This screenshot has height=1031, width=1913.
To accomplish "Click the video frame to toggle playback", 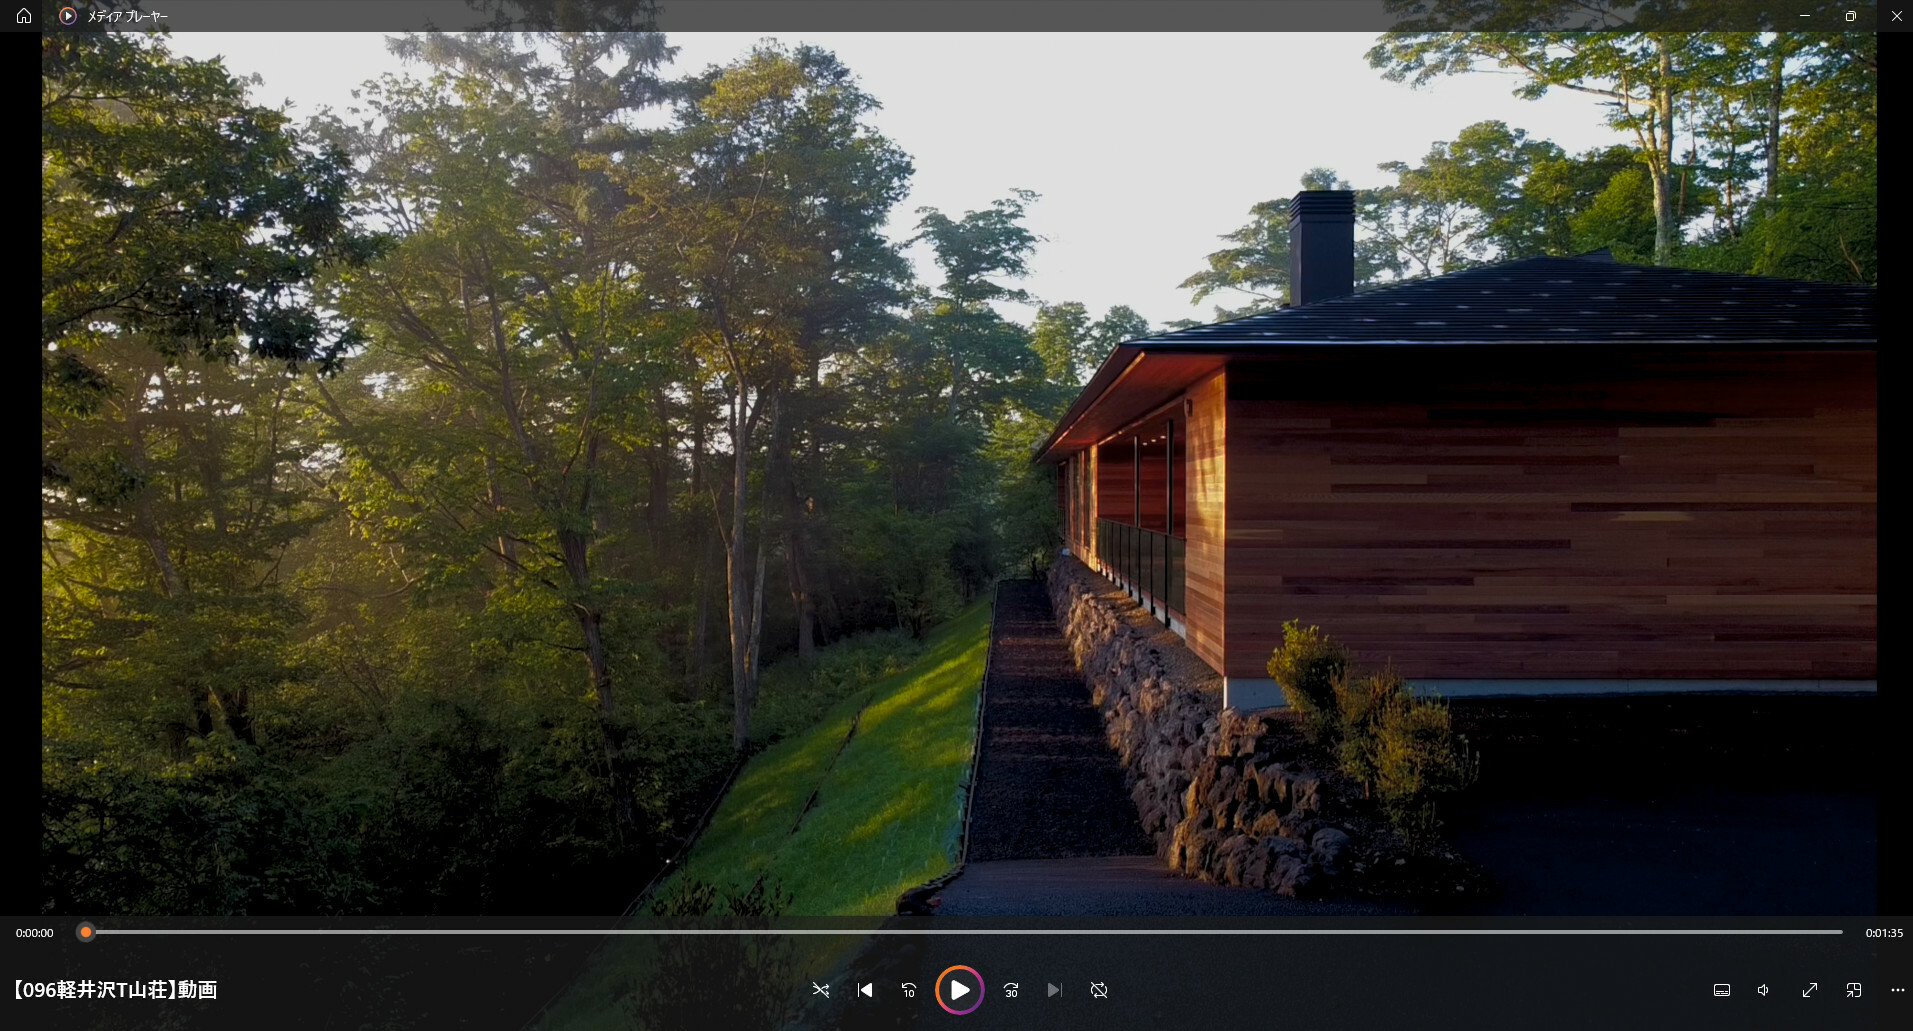I will [x=959, y=473].
